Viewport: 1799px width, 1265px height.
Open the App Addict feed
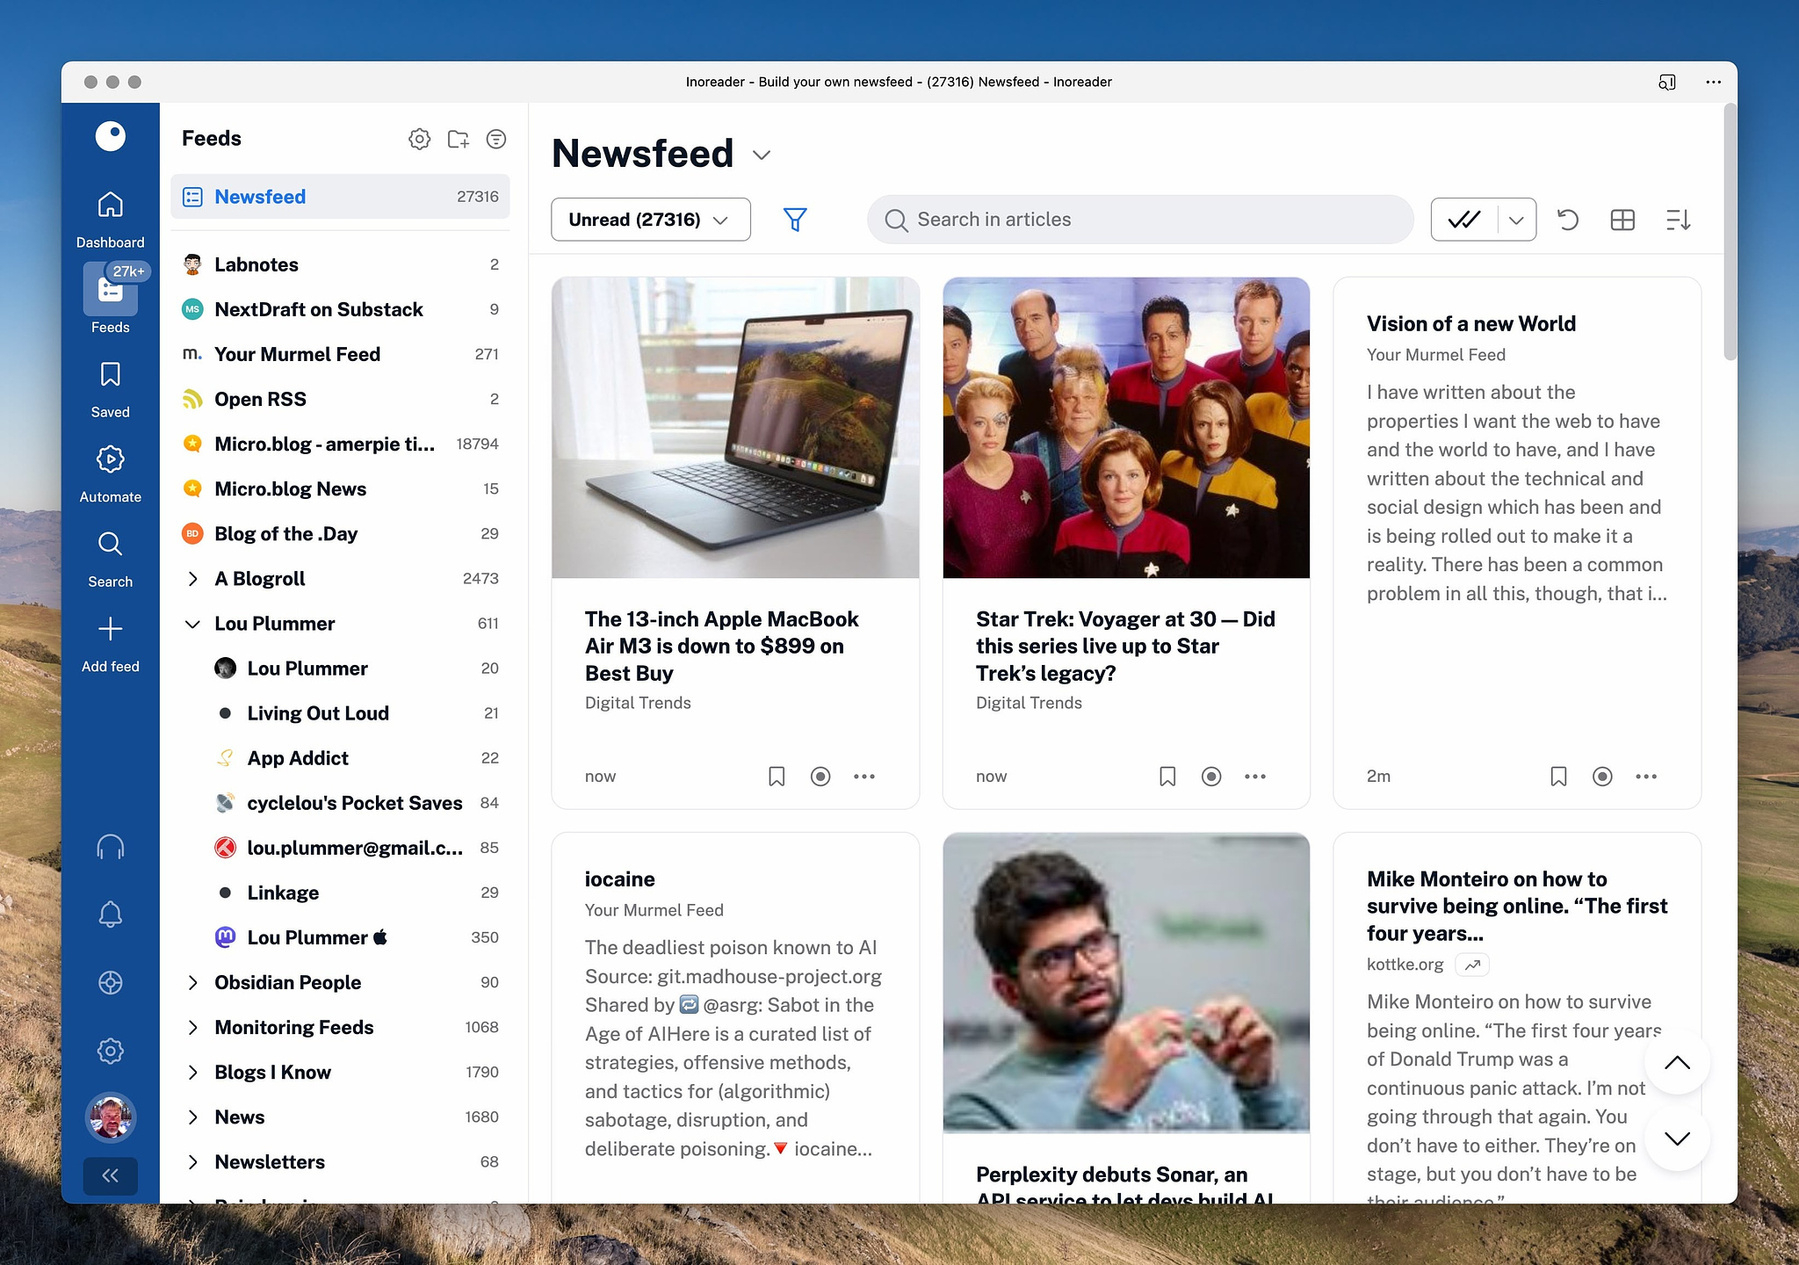[x=340, y=759]
